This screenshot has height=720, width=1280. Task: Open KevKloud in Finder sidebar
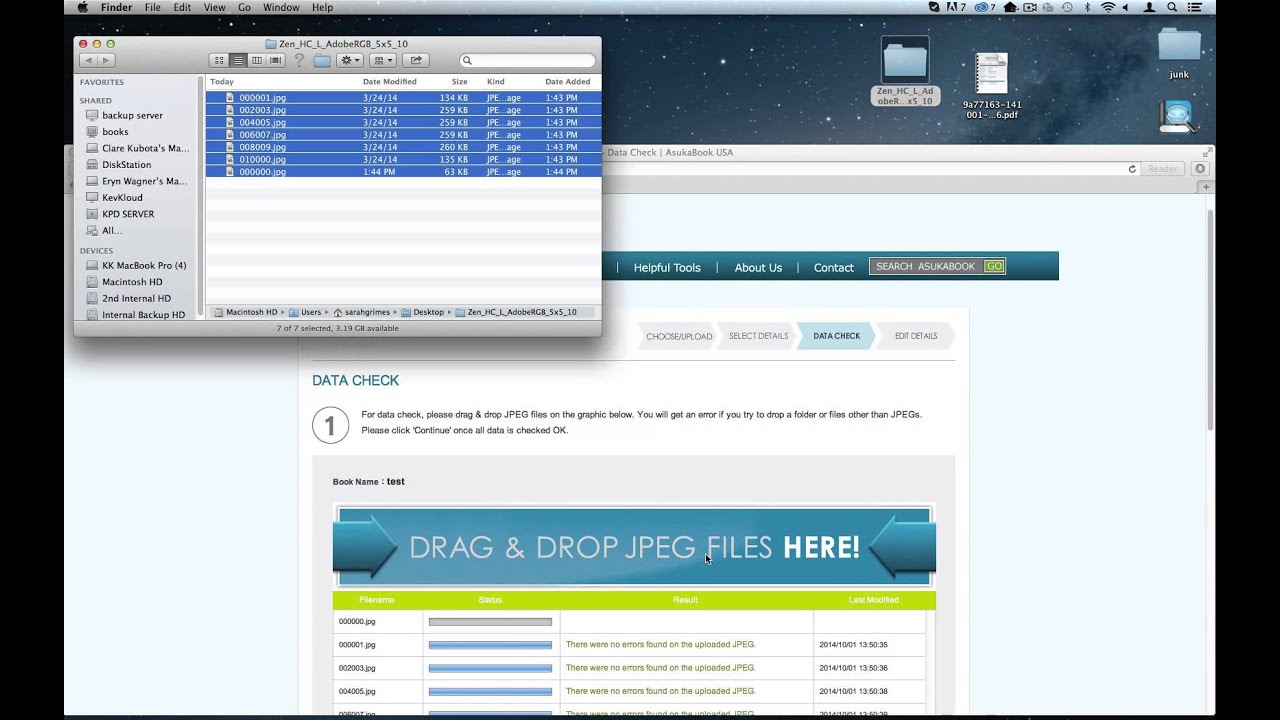pos(122,198)
